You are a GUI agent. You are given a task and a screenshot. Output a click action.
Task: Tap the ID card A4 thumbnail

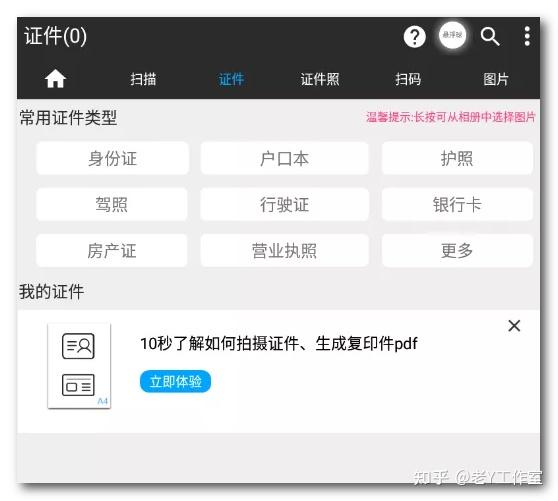pyautogui.click(x=79, y=366)
